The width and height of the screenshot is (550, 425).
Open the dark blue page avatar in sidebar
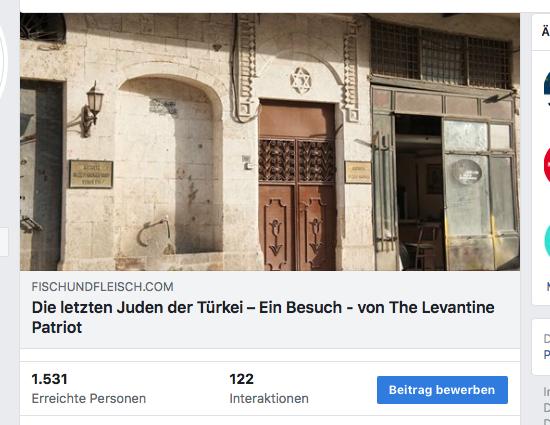pos(547,83)
